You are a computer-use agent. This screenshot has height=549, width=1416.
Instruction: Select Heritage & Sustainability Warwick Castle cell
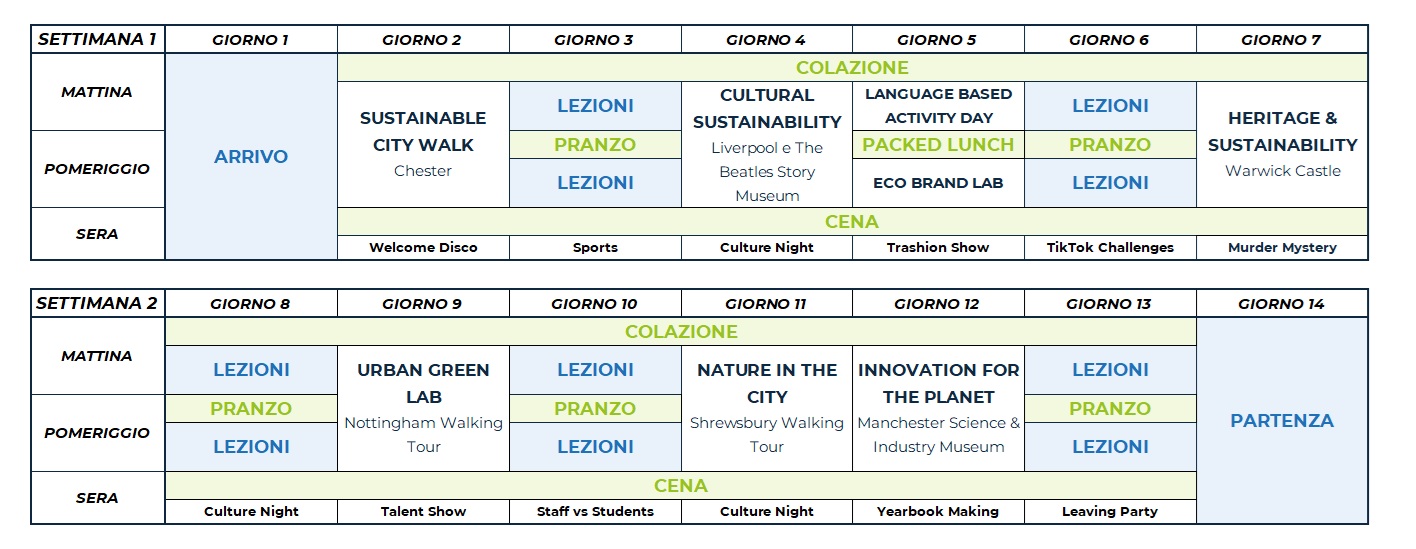[1282, 144]
